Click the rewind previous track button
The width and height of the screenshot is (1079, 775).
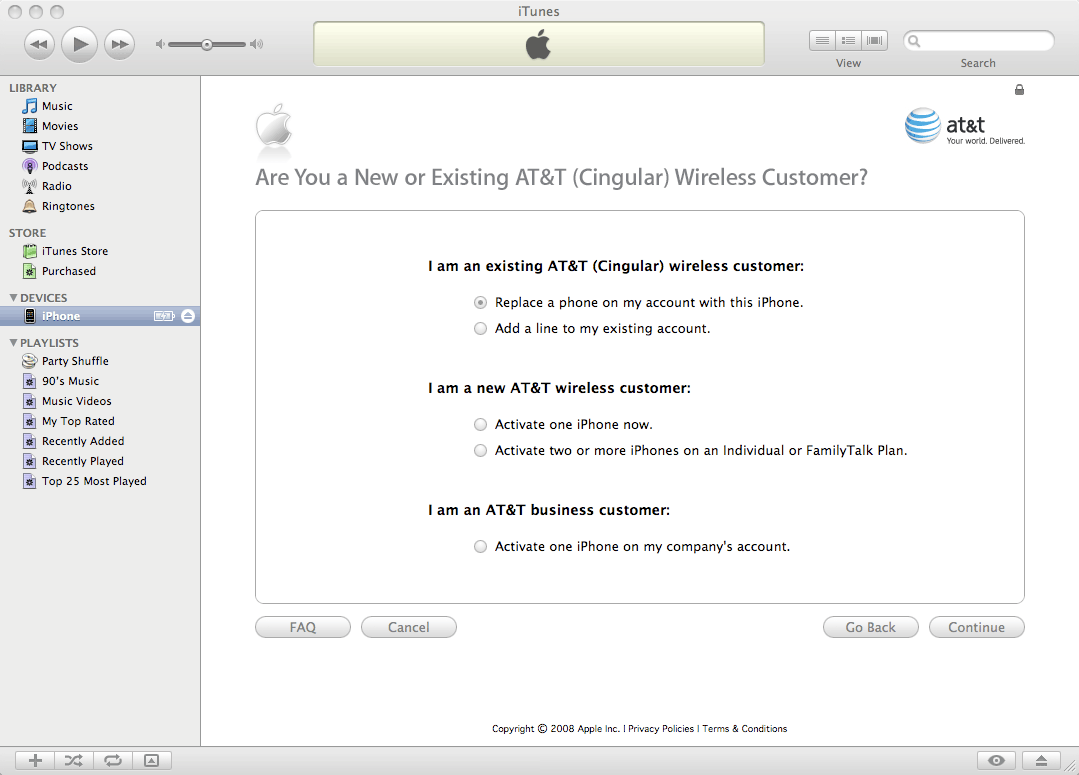[x=39, y=45]
